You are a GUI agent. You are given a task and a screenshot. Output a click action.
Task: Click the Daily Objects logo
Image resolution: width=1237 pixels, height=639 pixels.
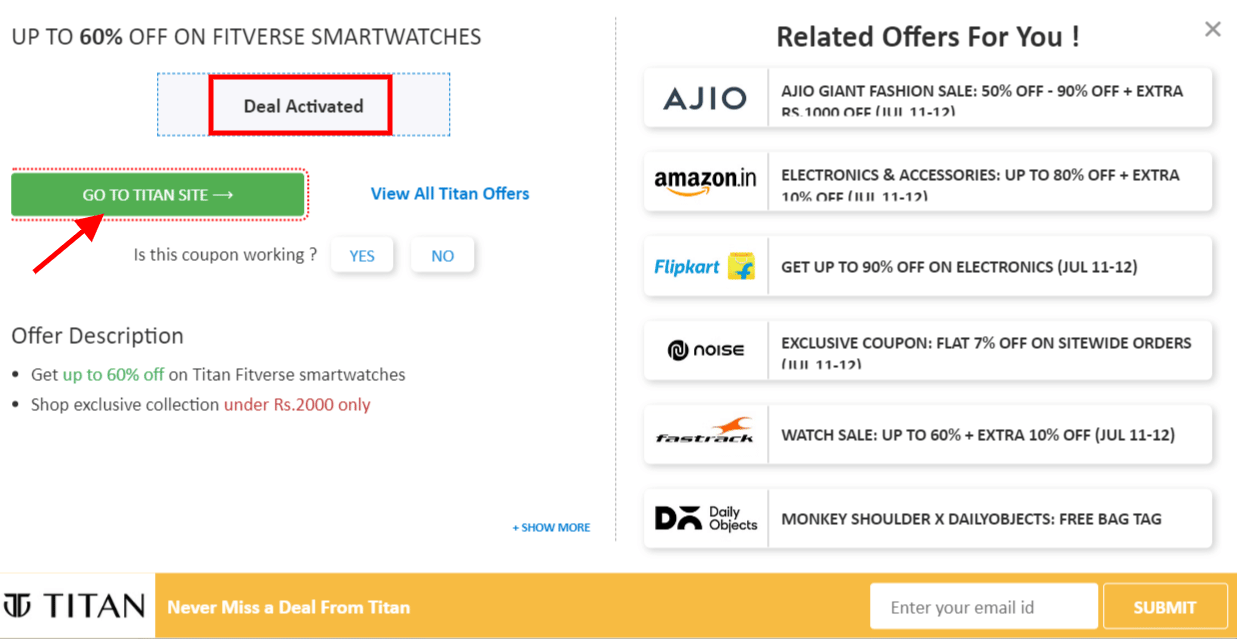(705, 518)
